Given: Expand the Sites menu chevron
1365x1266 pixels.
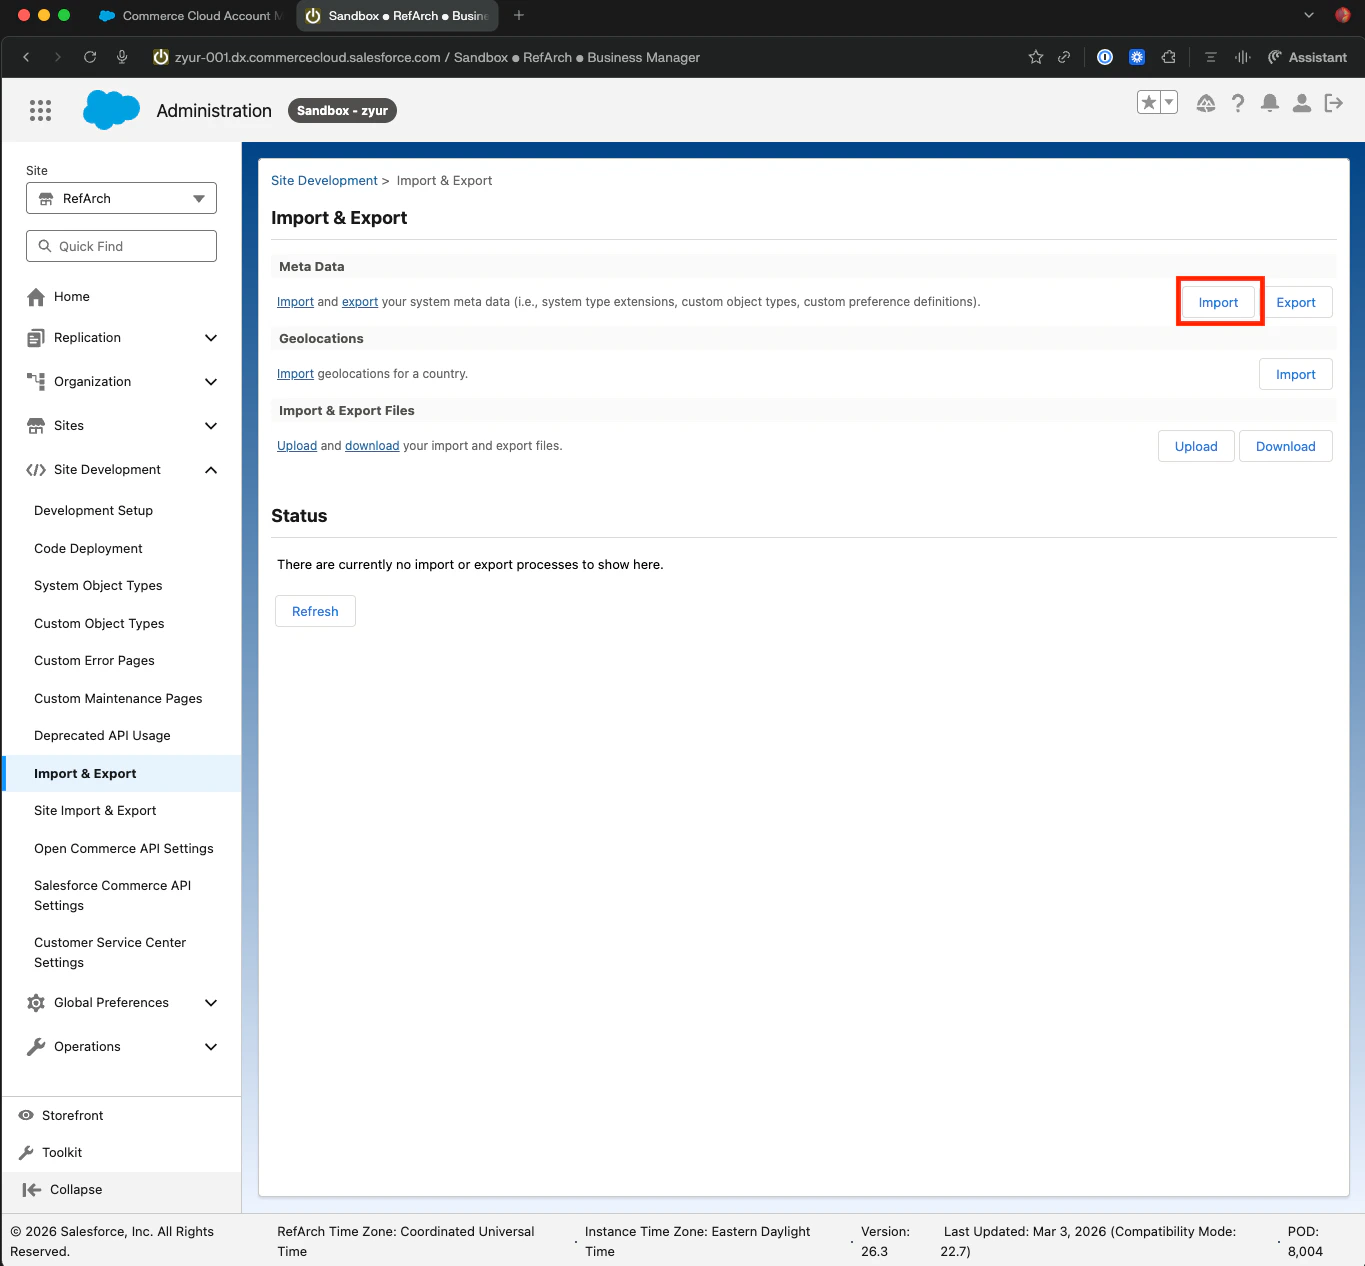Looking at the screenshot, I should tap(211, 426).
